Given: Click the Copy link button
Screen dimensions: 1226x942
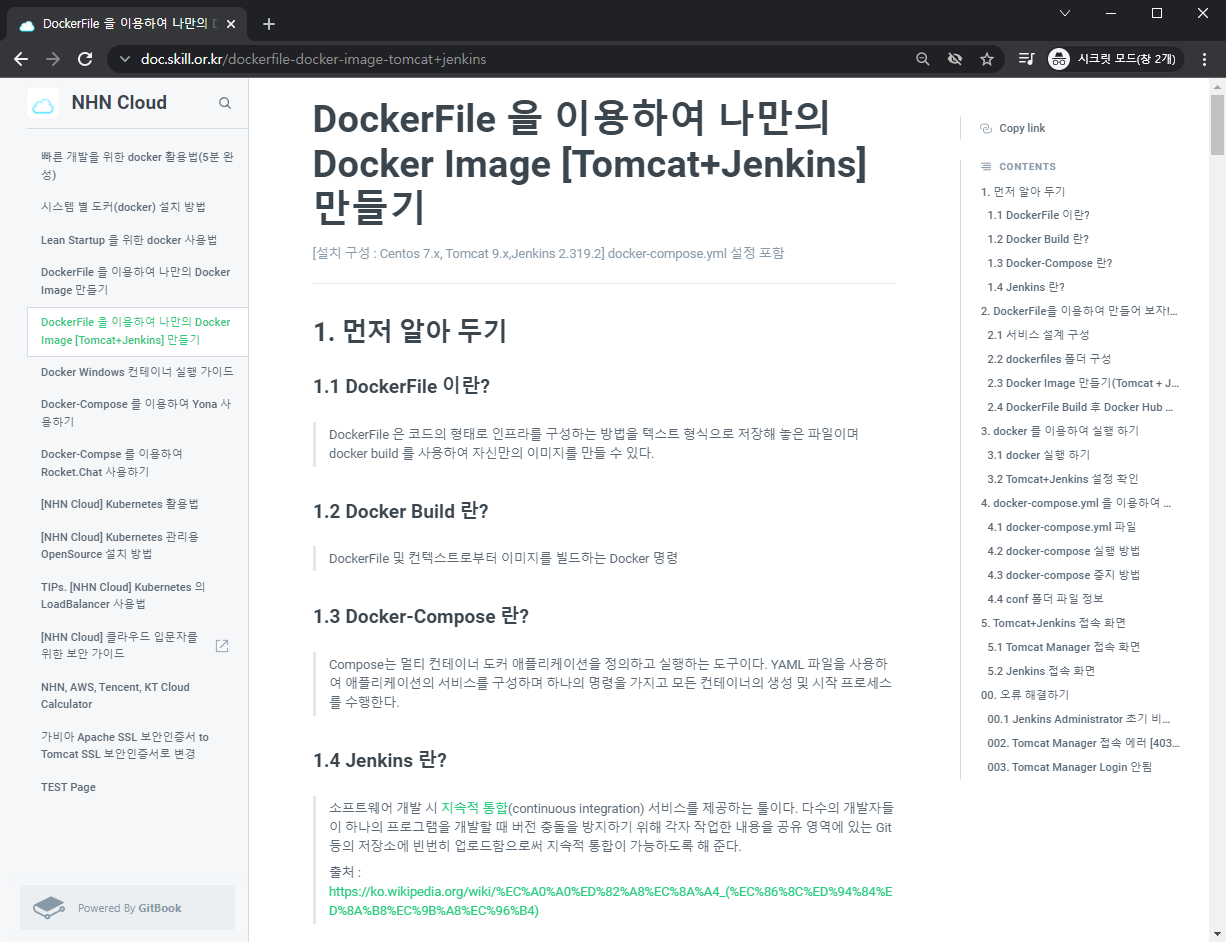Looking at the screenshot, I should [x=1013, y=128].
